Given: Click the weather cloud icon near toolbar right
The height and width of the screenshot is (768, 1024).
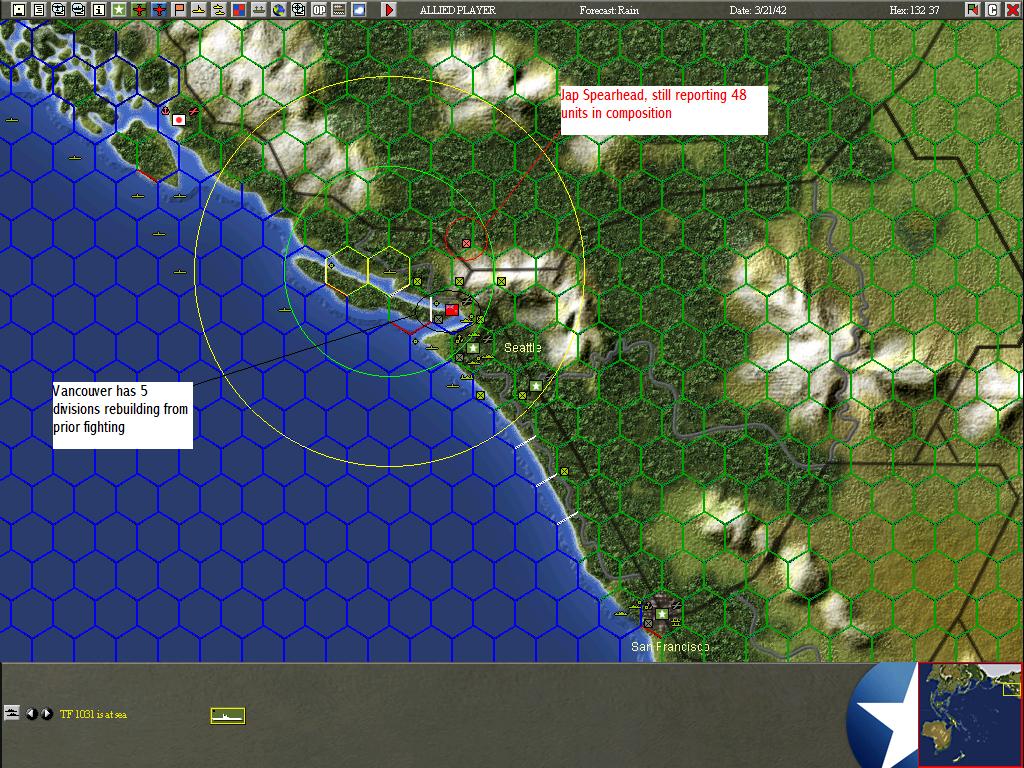Looking at the screenshot, I should (x=358, y=9).
